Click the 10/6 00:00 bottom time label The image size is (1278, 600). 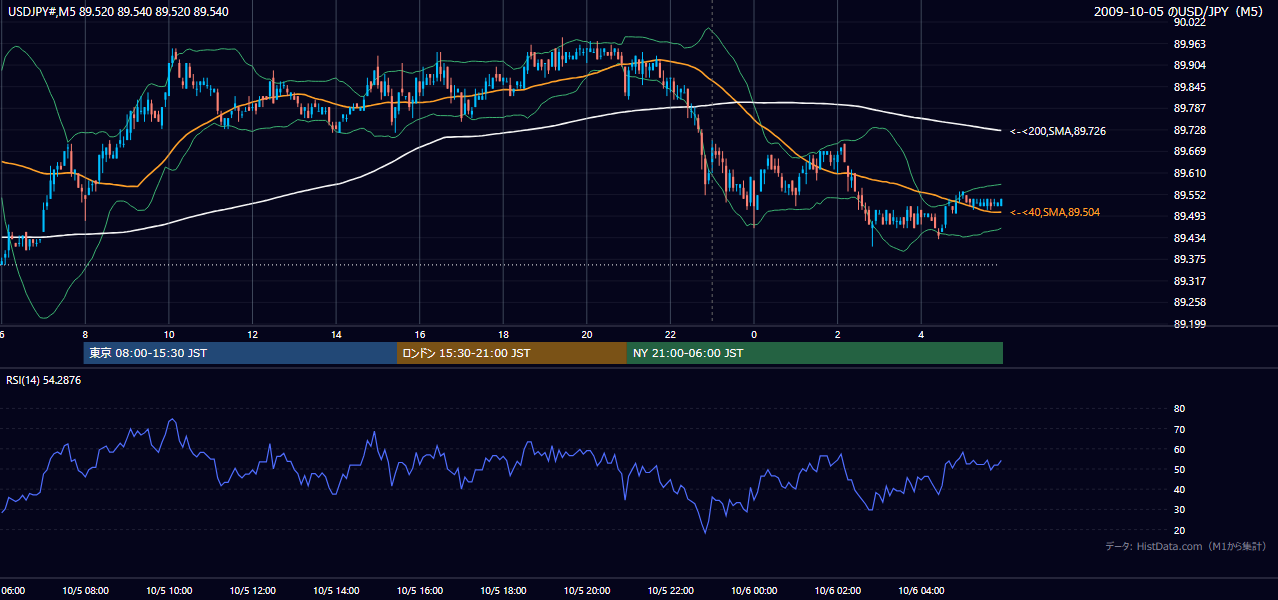click(754, 590)
